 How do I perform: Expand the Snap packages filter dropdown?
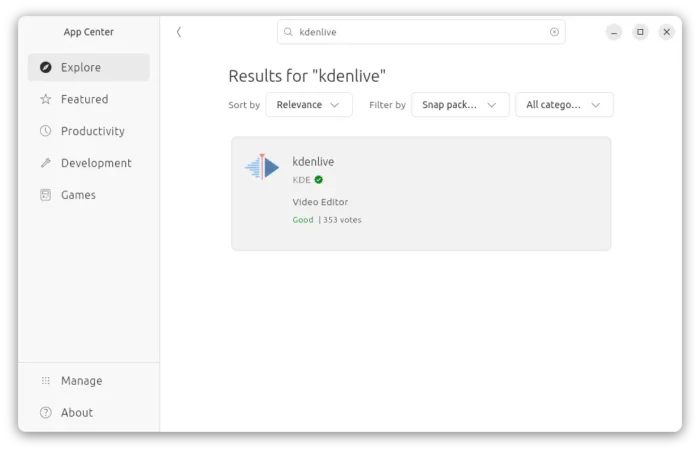coord(460,105)
